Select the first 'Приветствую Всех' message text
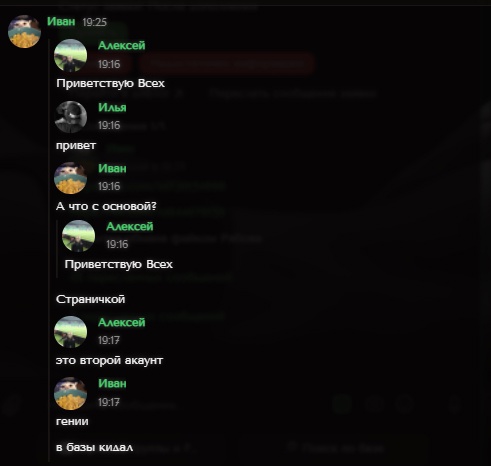This screenshot has width=491, height=466. point(111,83)
